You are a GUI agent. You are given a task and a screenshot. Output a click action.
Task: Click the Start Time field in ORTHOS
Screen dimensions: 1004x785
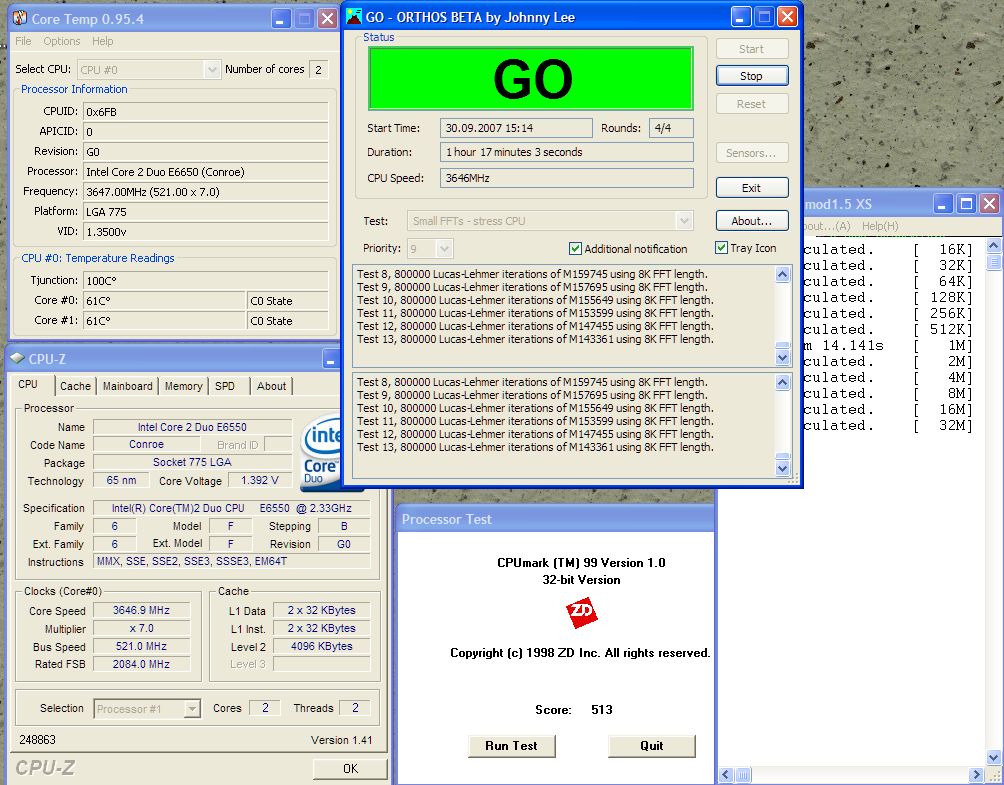pos(516,128)
